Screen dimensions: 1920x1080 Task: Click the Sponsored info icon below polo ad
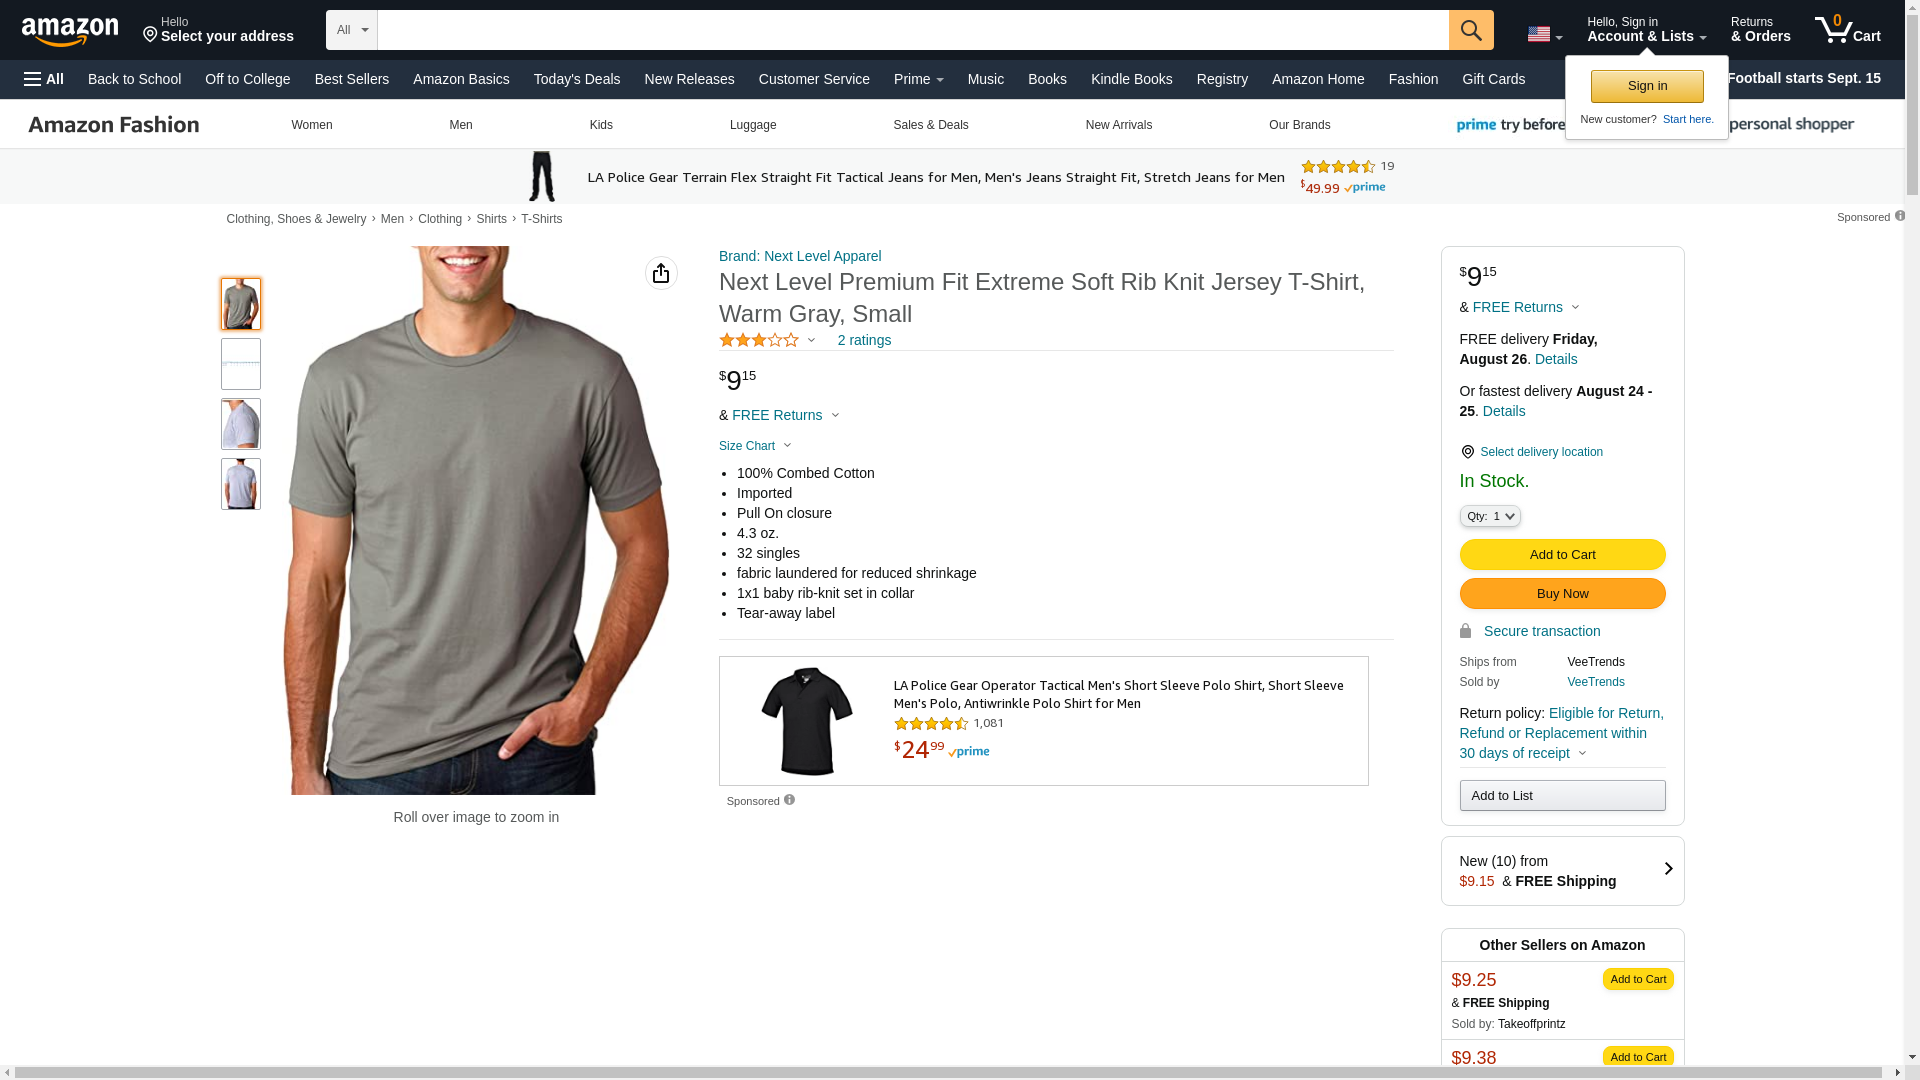click(790, 800)
